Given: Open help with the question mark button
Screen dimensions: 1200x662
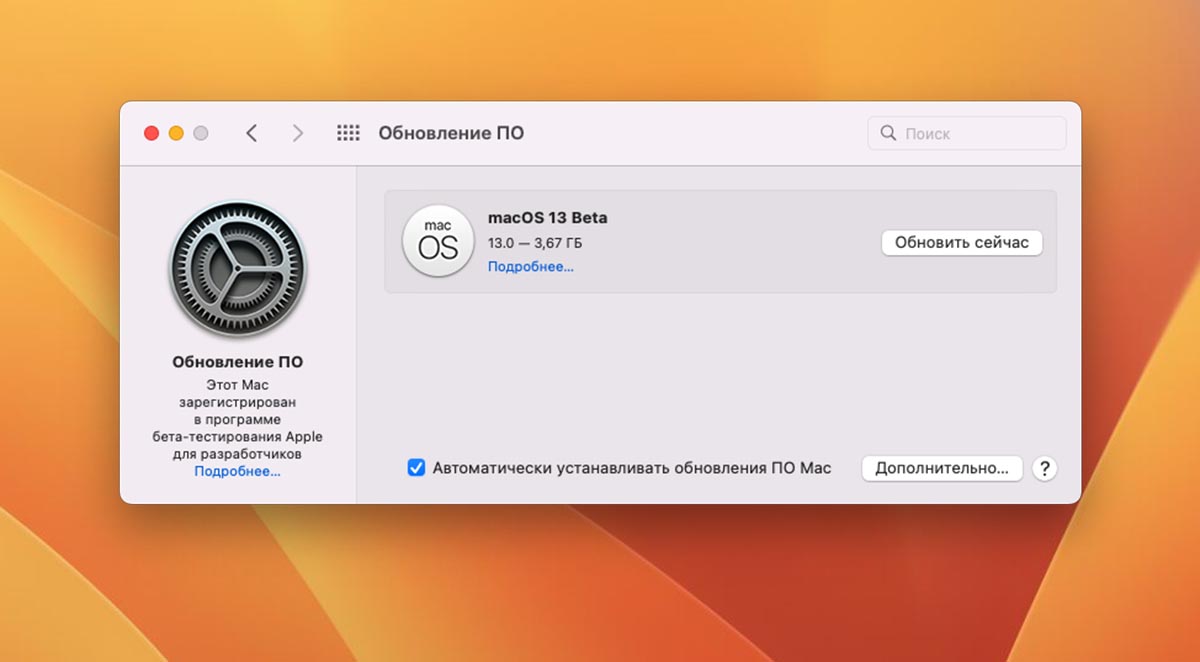Looking at the screenshot, I should click(1044, 468).
